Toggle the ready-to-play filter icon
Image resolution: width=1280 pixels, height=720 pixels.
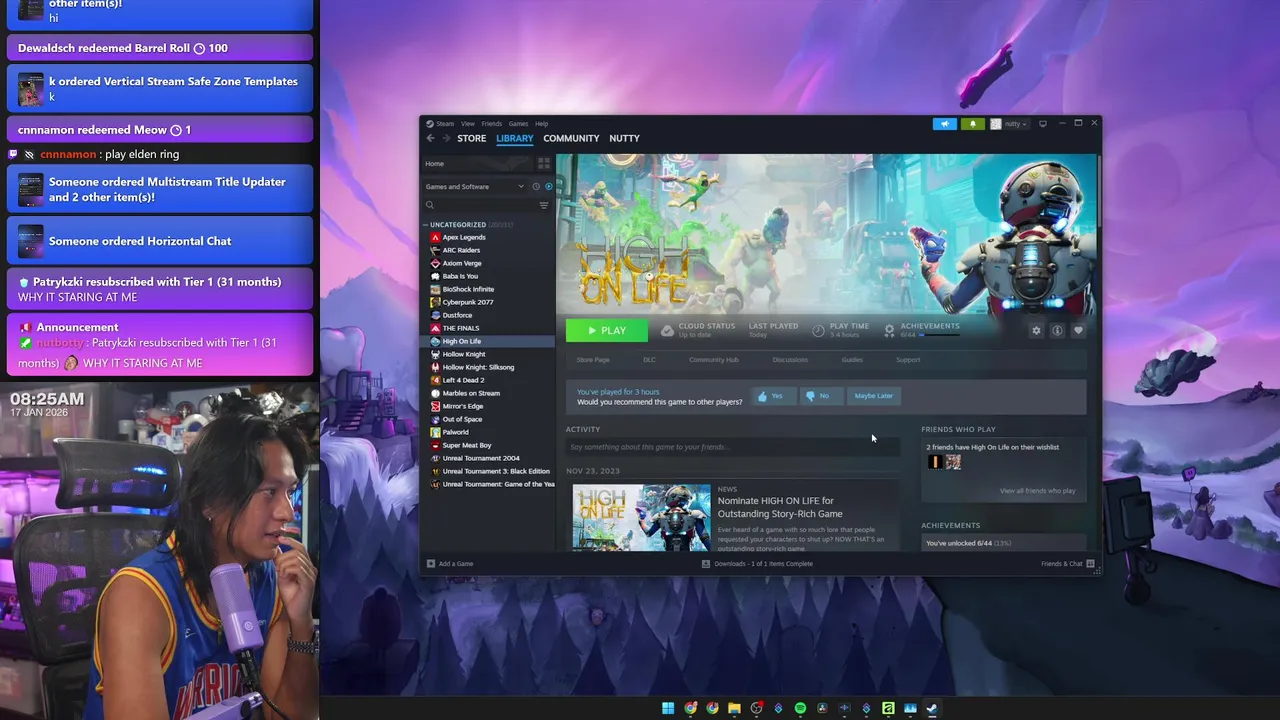click(x=548, y=187)
